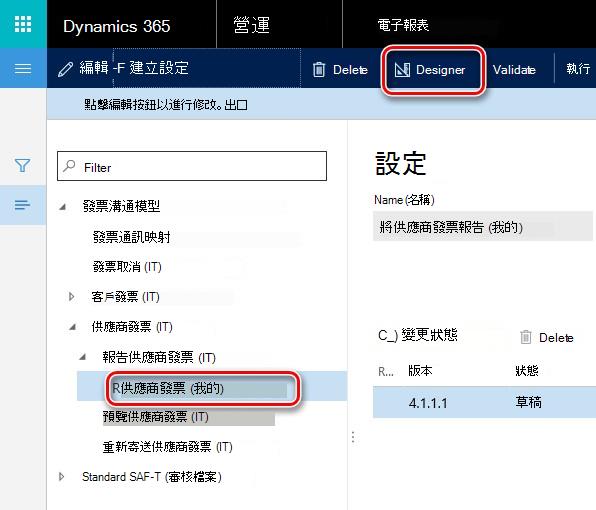Open the filter funnel sidebar icon
The width and height of the screenshot is (596, 510).
tap(22, 165)
